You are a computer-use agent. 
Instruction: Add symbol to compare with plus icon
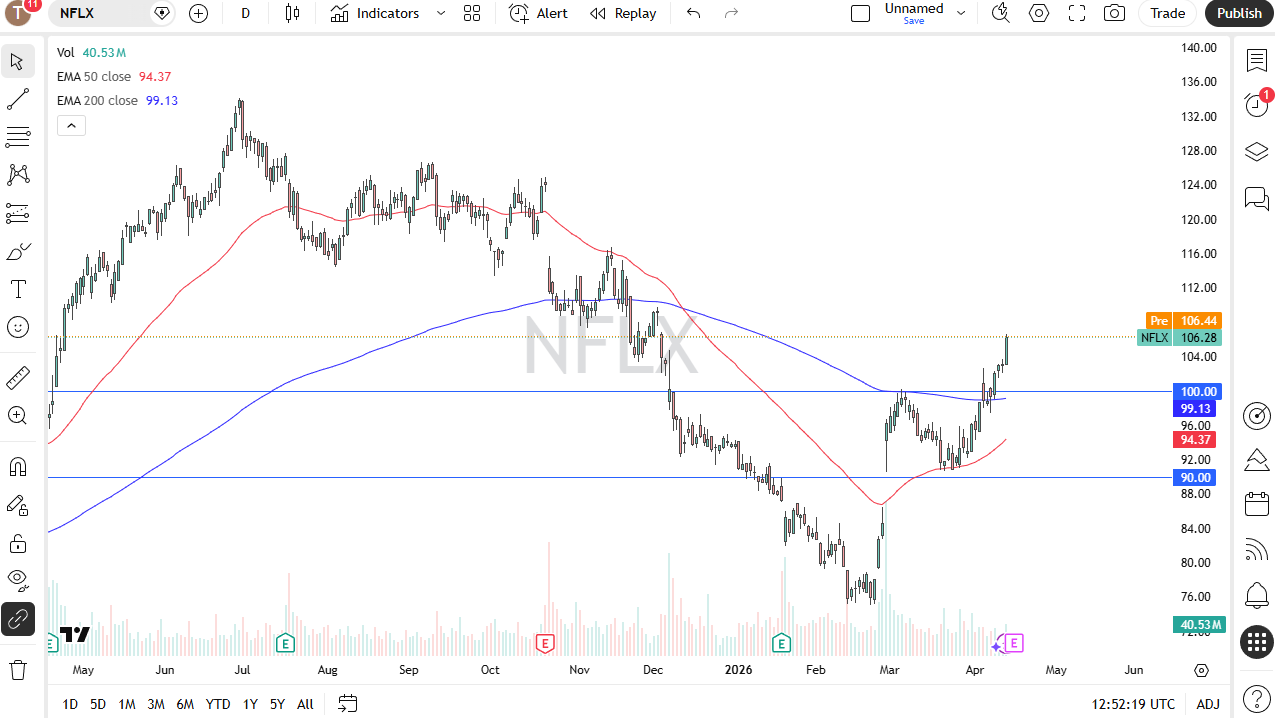pos(198,13)
